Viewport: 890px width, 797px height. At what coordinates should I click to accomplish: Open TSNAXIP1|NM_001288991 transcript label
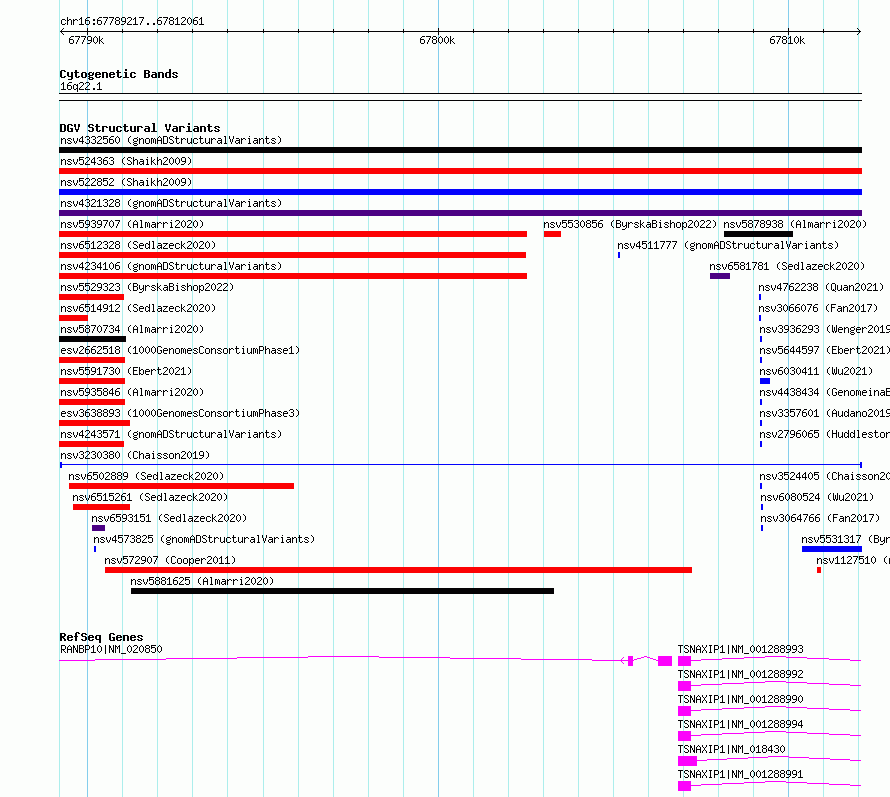point(741,774)
